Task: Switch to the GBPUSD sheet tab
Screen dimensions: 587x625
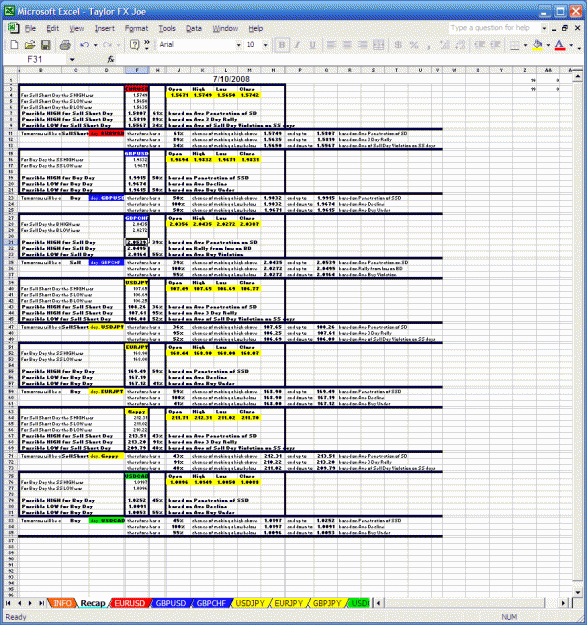Action: point(171,603)
